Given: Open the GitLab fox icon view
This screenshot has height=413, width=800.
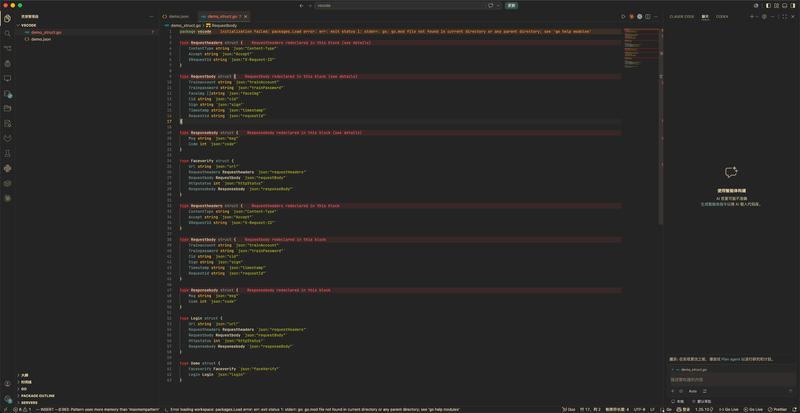Looking at the screenshot, I should [8, 138].
